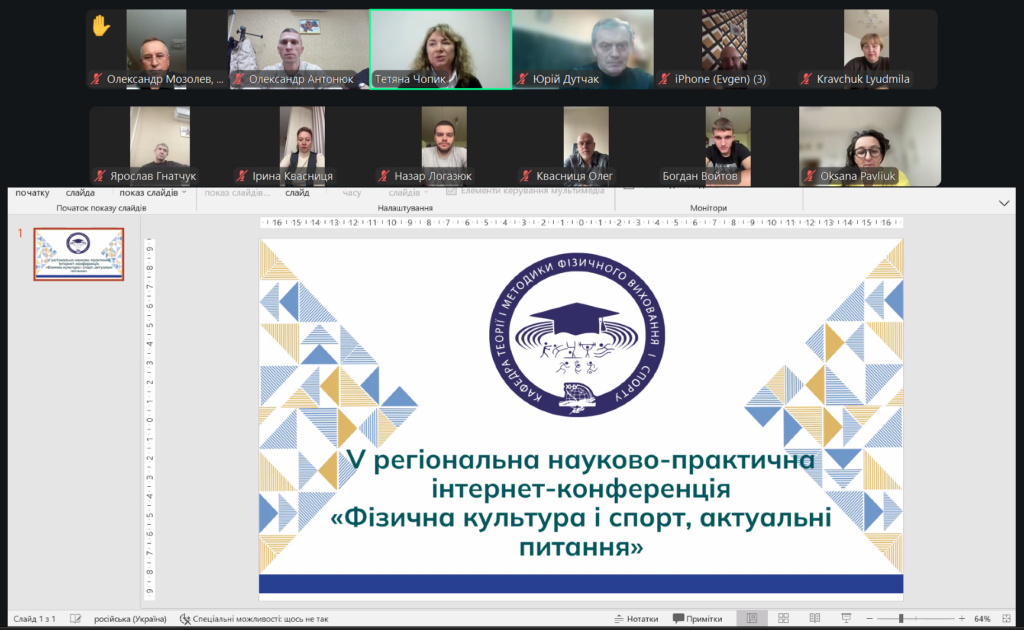Click zoom out minus button
Viewport: 1024px width, 630px height.
point(868,619)
